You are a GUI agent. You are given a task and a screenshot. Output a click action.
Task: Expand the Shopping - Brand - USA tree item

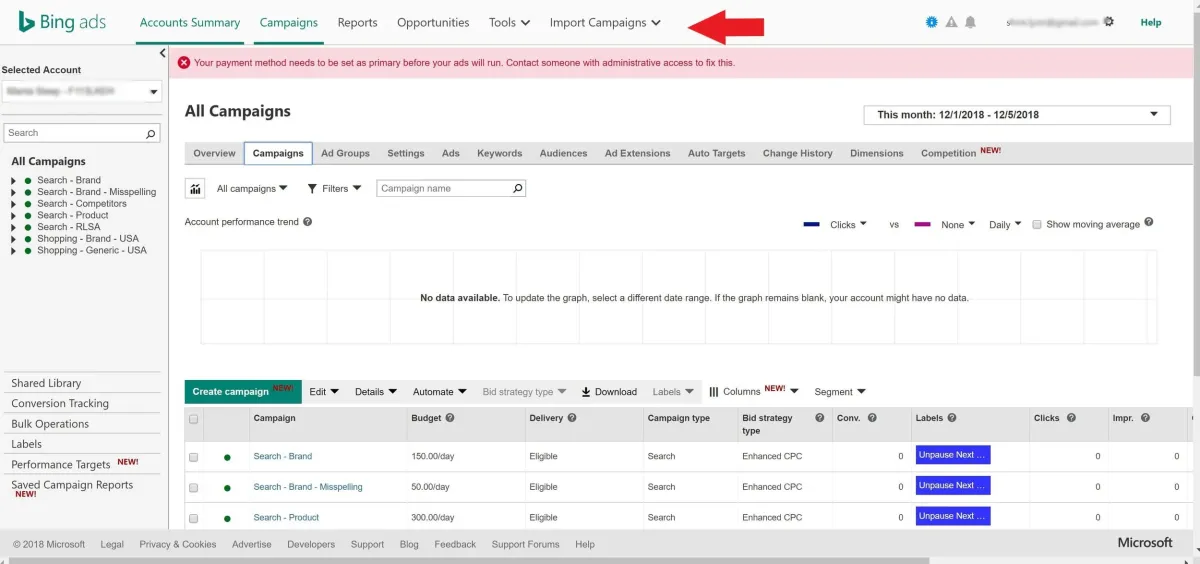coord(13,239)
